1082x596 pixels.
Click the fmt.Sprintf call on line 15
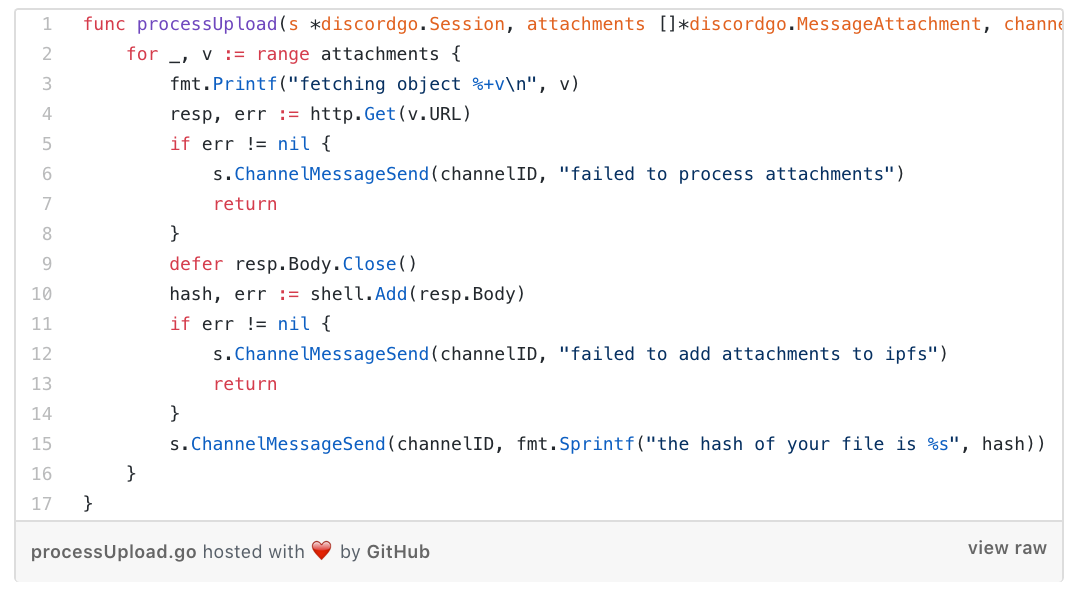coord(576,444)
